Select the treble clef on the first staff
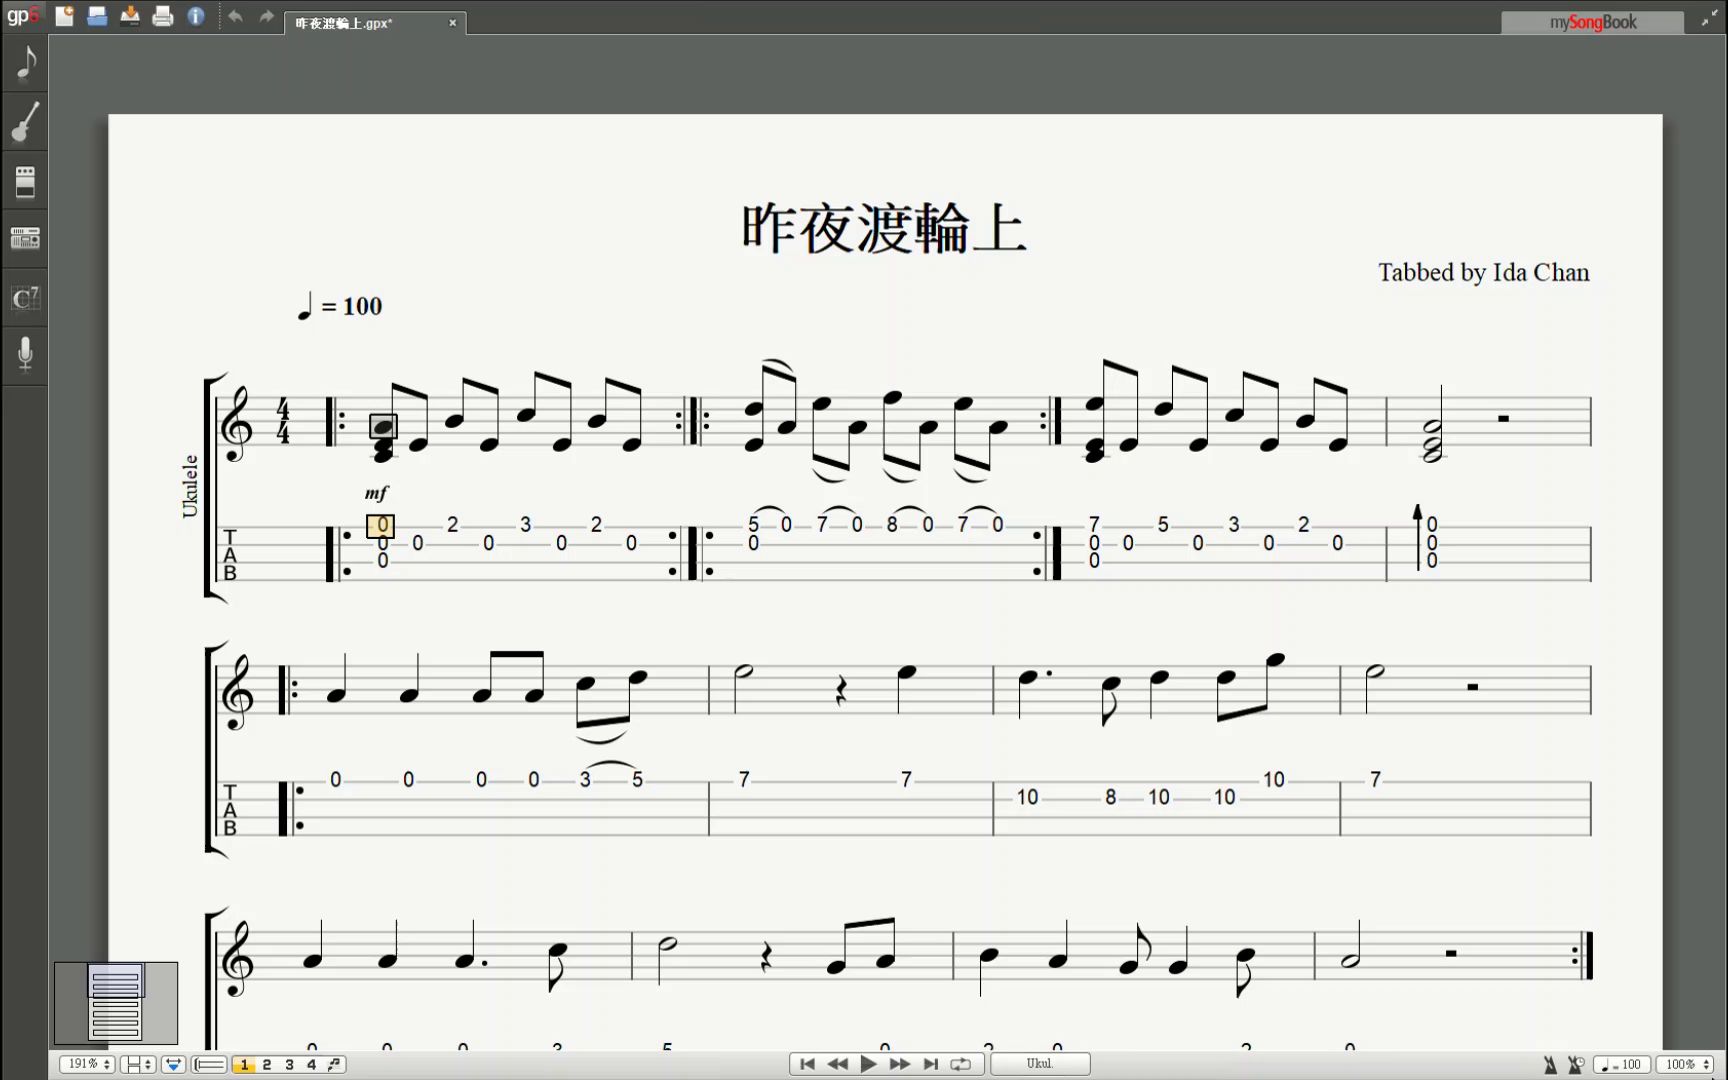The height and width of the screenshot is (1080, 1728). pos(236,425)
